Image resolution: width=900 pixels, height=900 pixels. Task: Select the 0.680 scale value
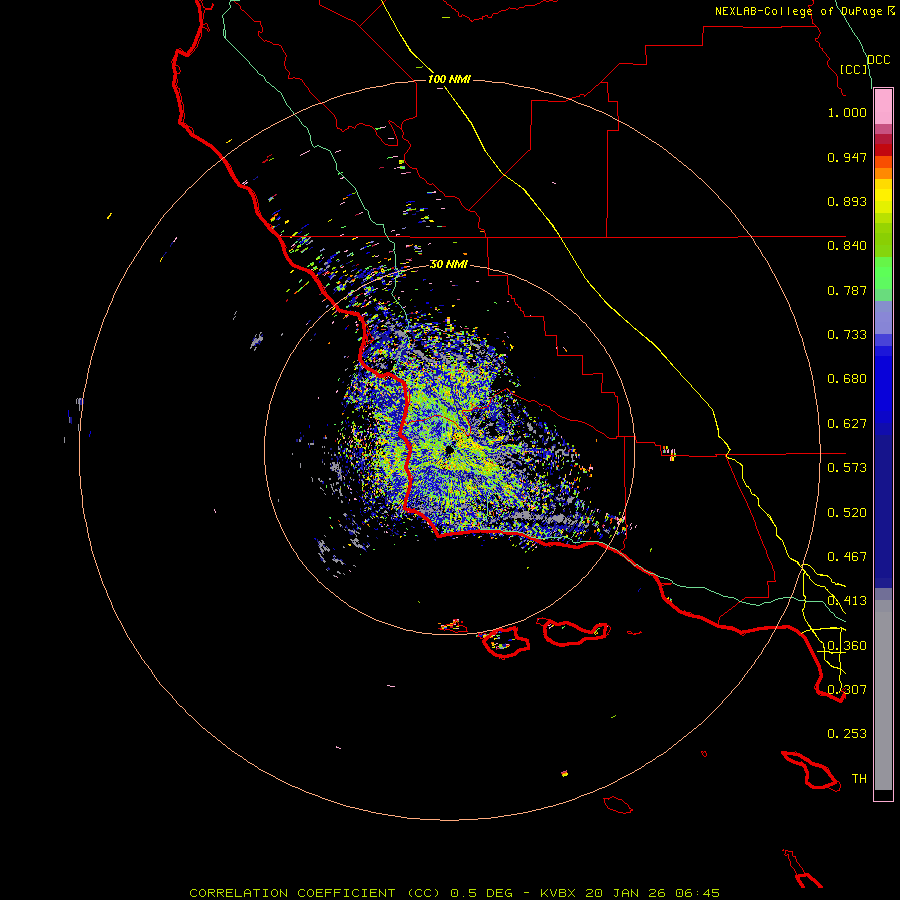847,379
